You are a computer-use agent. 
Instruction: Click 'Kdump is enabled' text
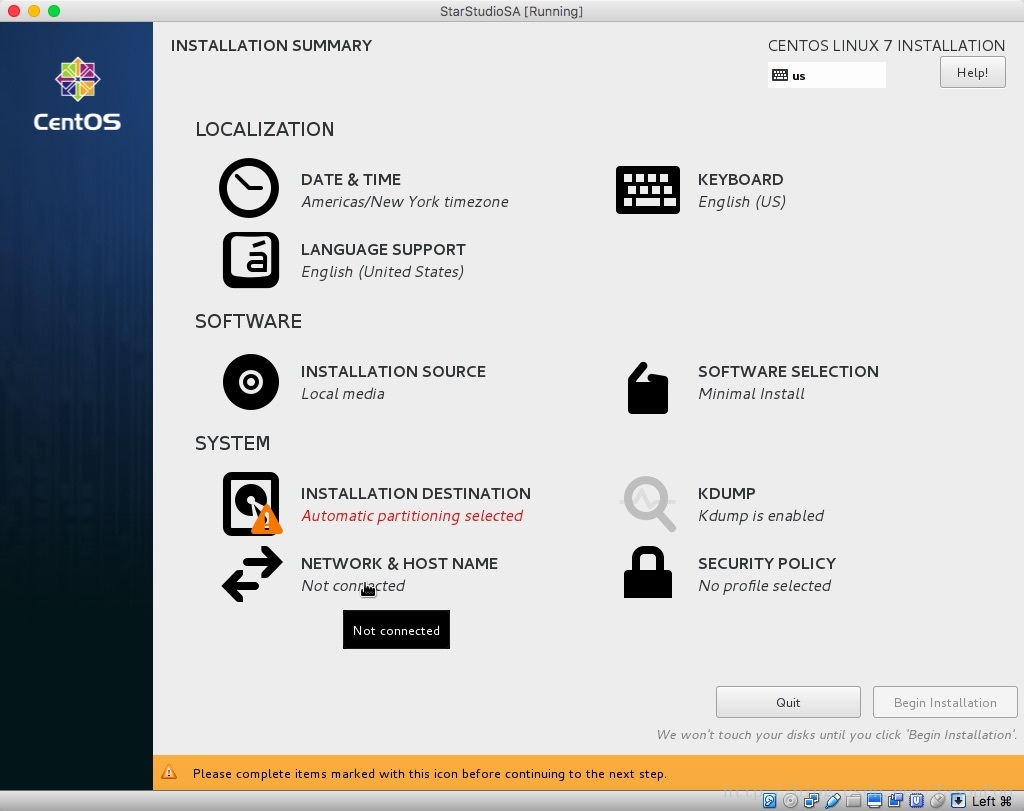pos(761,516)
